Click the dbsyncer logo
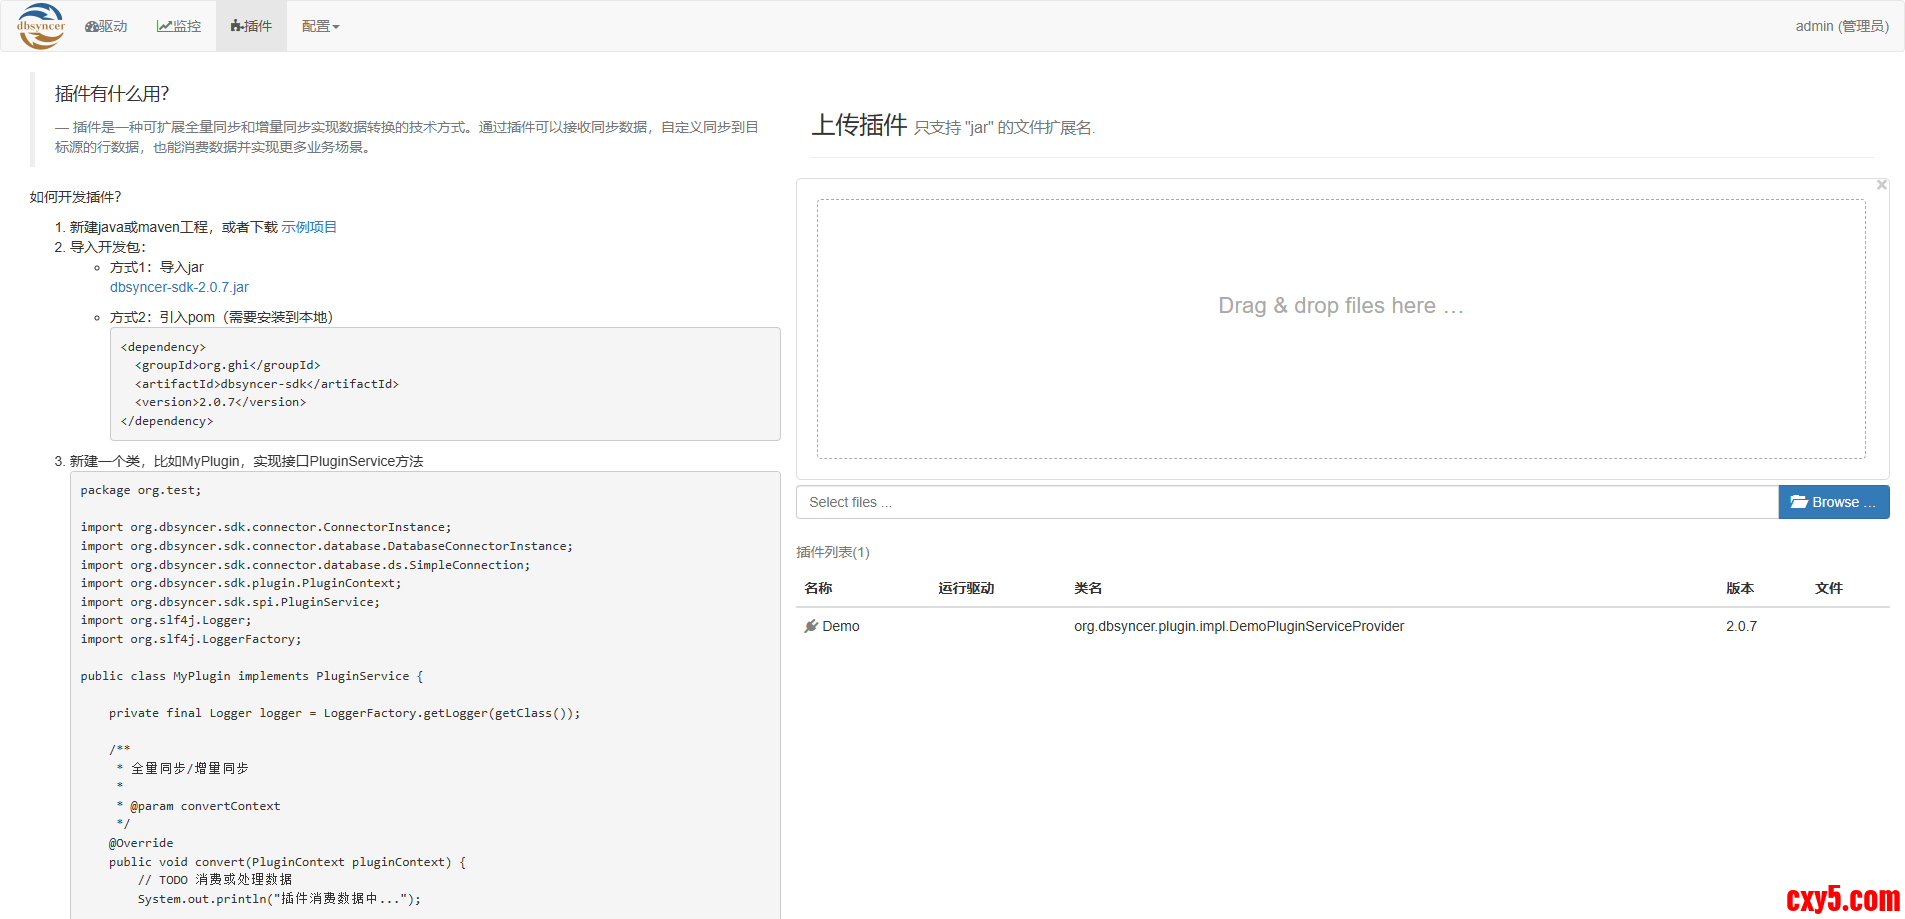The height and width of the screenshot is (919, 1905). click(41, 26)
